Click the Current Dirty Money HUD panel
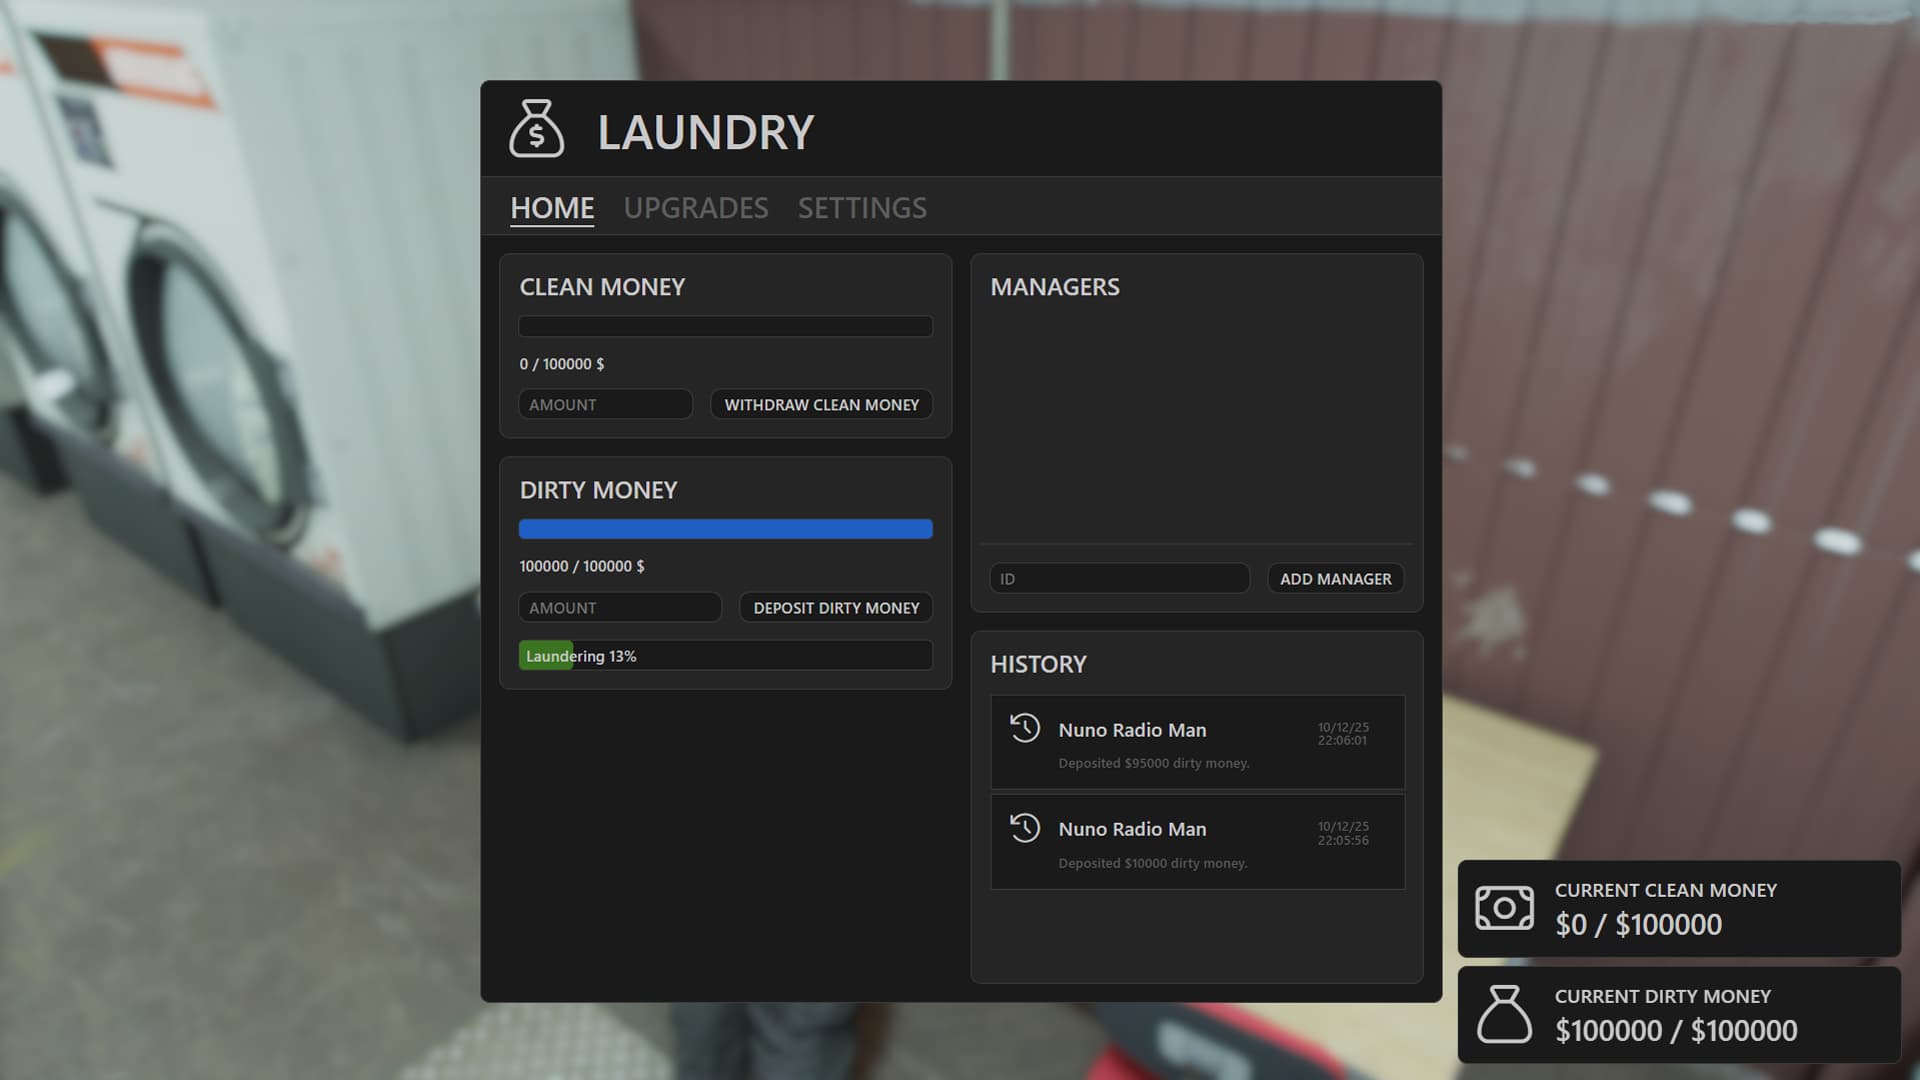The width and height of the screenshot is (1920, 1080). [x=1678, y=1014]
